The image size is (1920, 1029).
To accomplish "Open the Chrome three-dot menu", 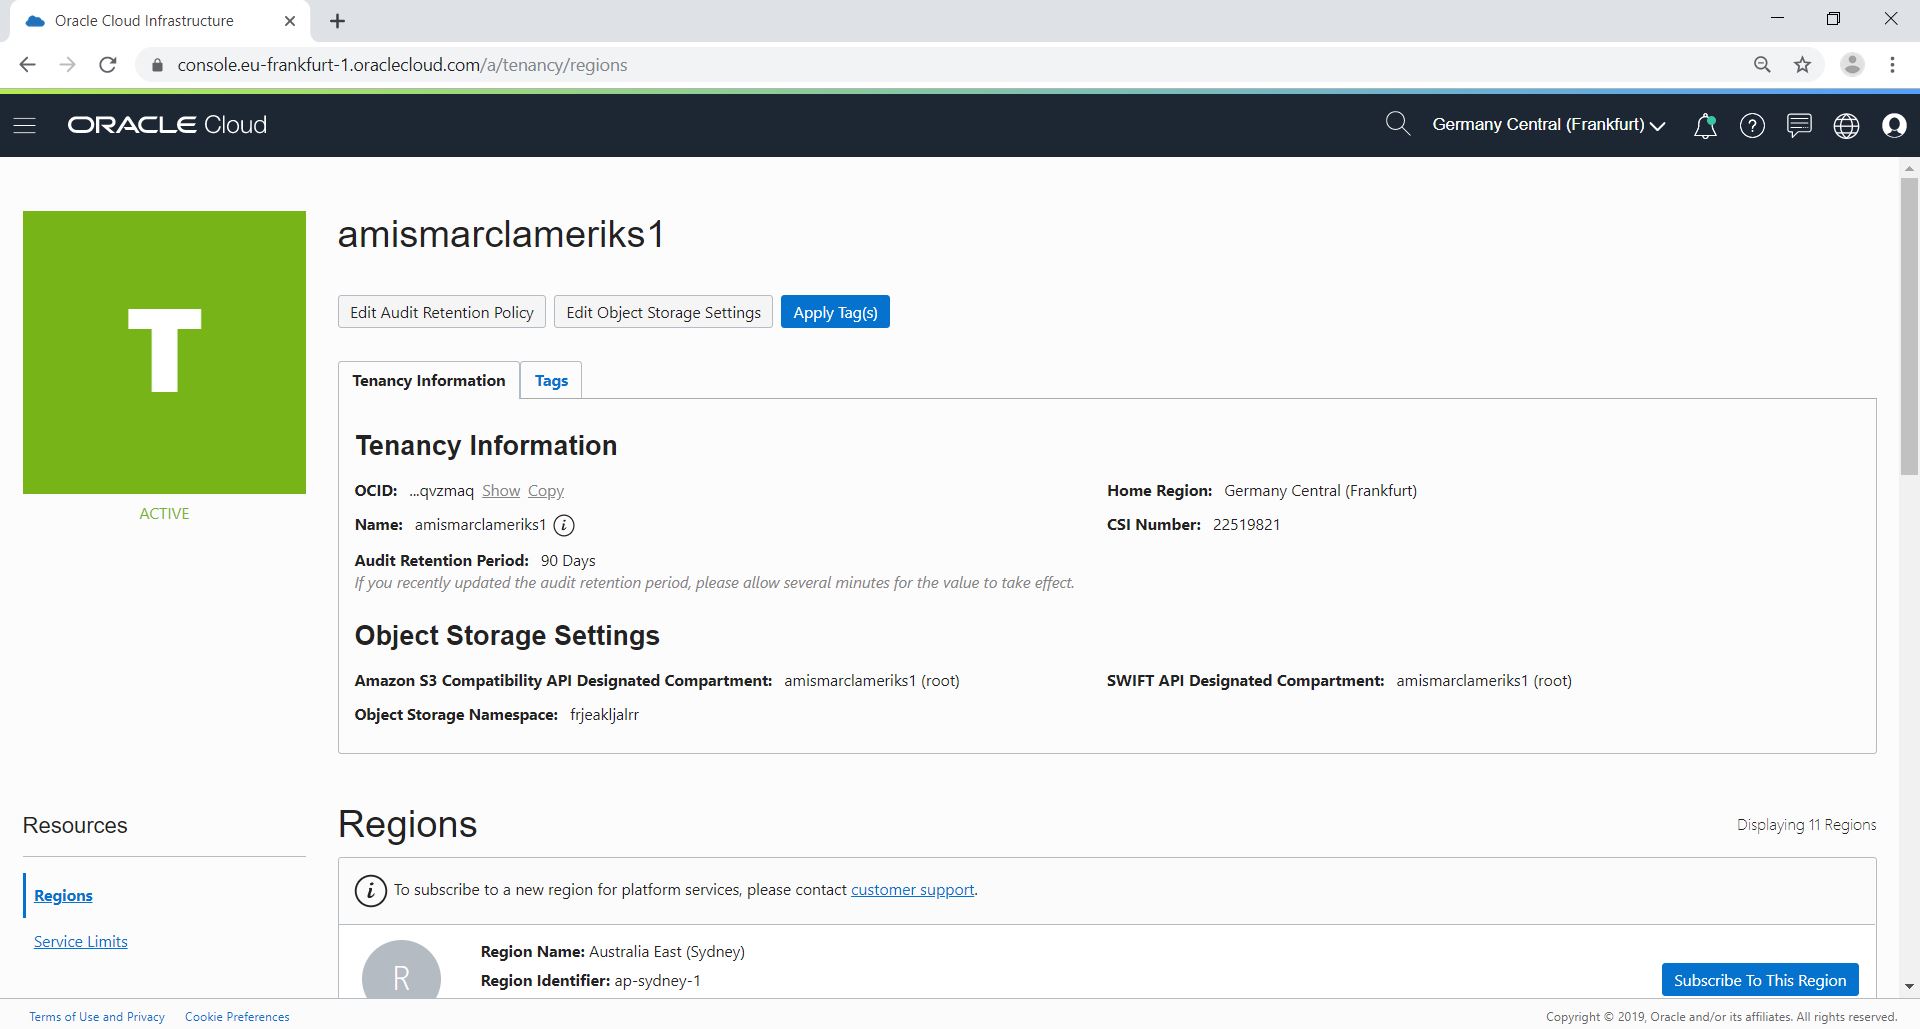I will click(x=1892, y=65).
